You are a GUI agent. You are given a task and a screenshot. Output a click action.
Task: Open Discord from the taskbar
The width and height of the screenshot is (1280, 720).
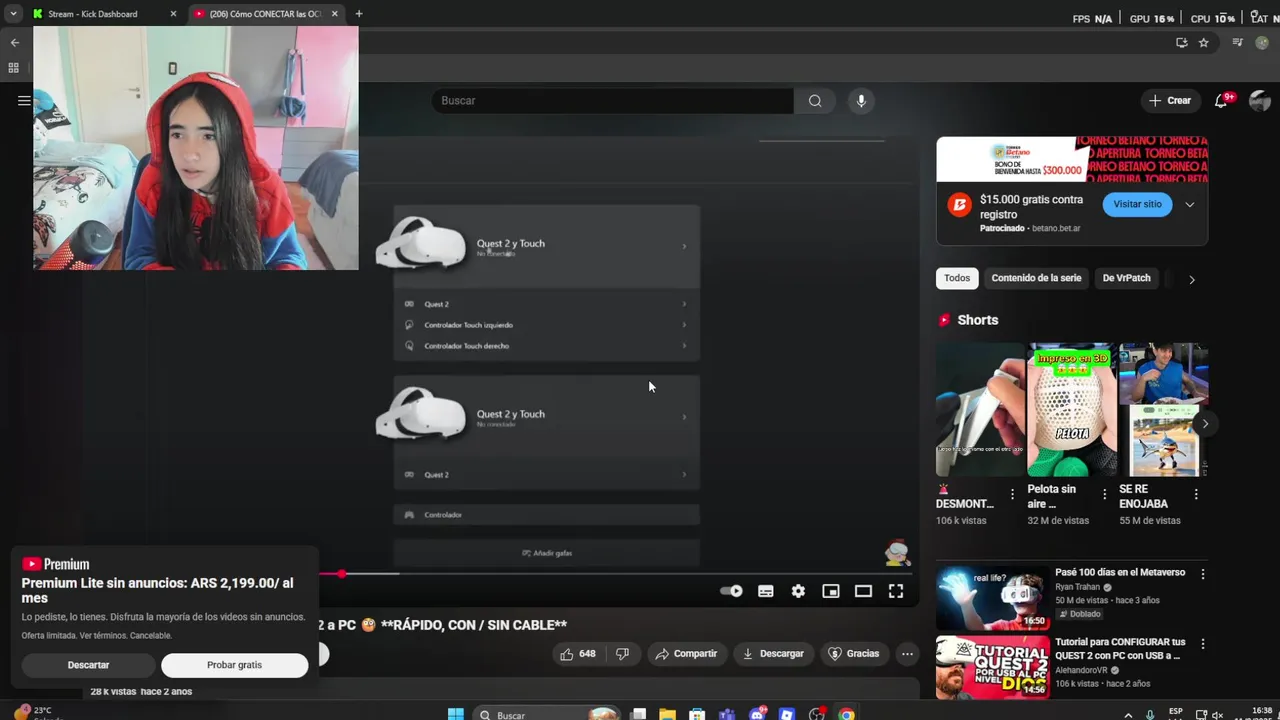[757, 714]
